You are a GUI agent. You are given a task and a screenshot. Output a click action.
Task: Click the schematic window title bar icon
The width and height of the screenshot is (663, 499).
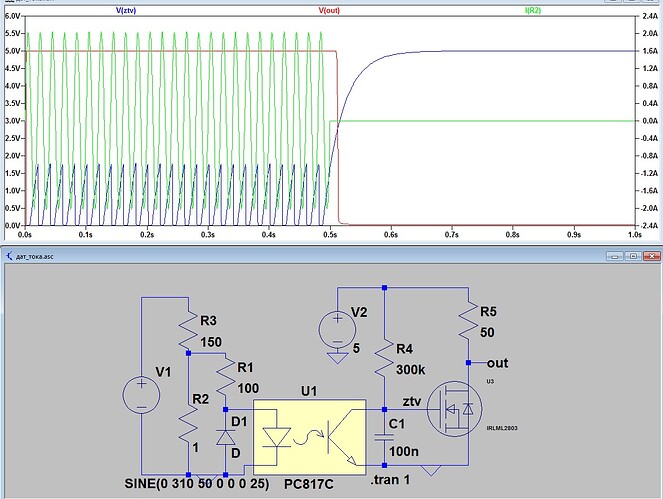pos(9,256)
